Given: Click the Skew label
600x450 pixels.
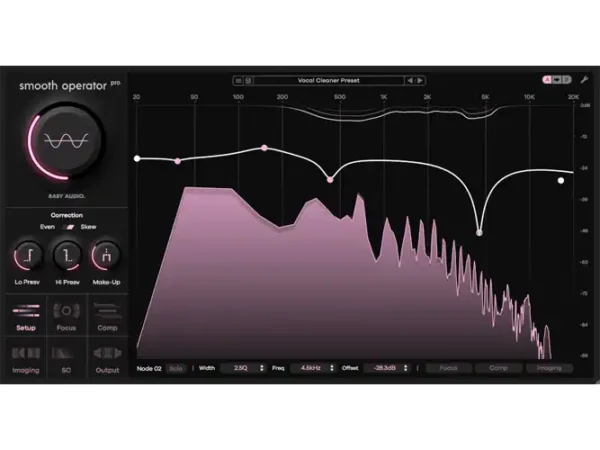Looking at the screenshot, I should coord(88,227).
